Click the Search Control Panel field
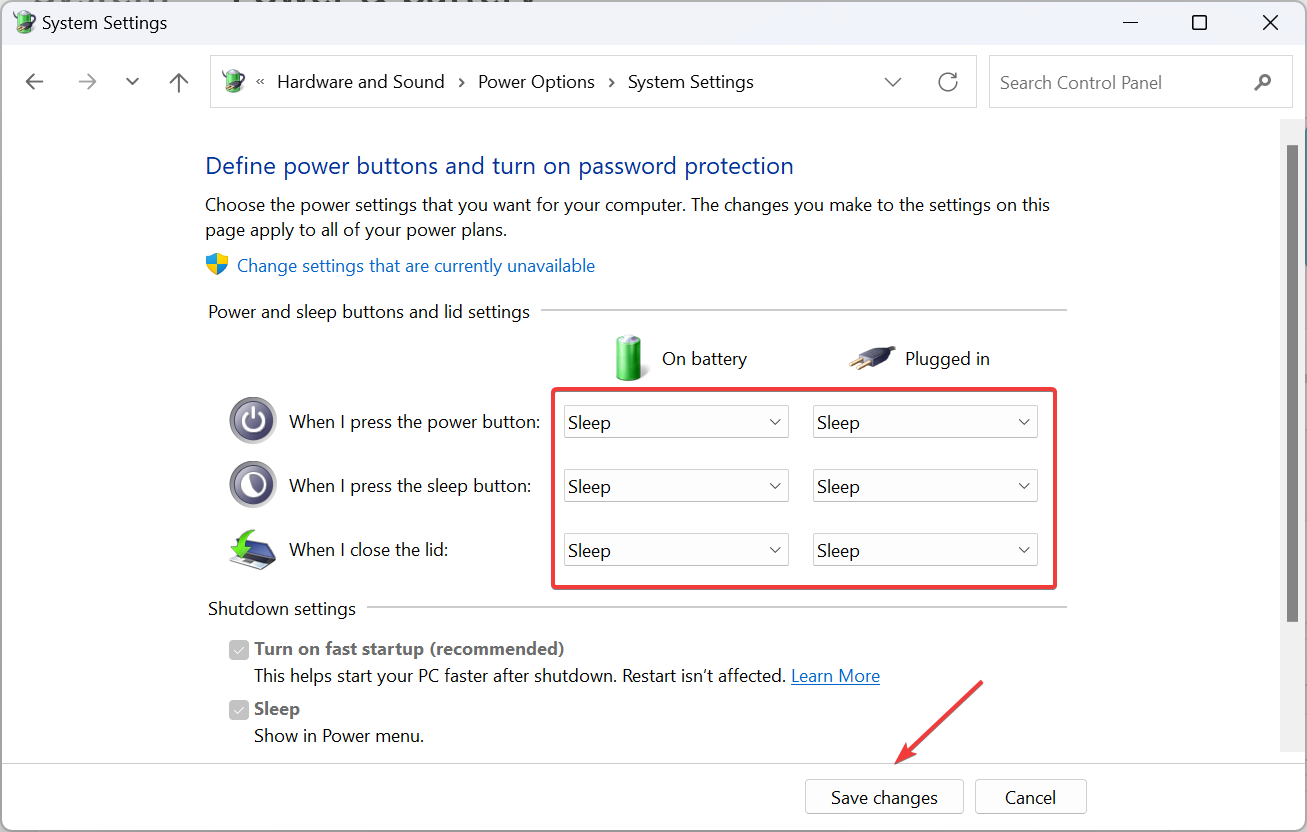Image resolution: width=1307 pixels, height=832 pixels. 1139,82
